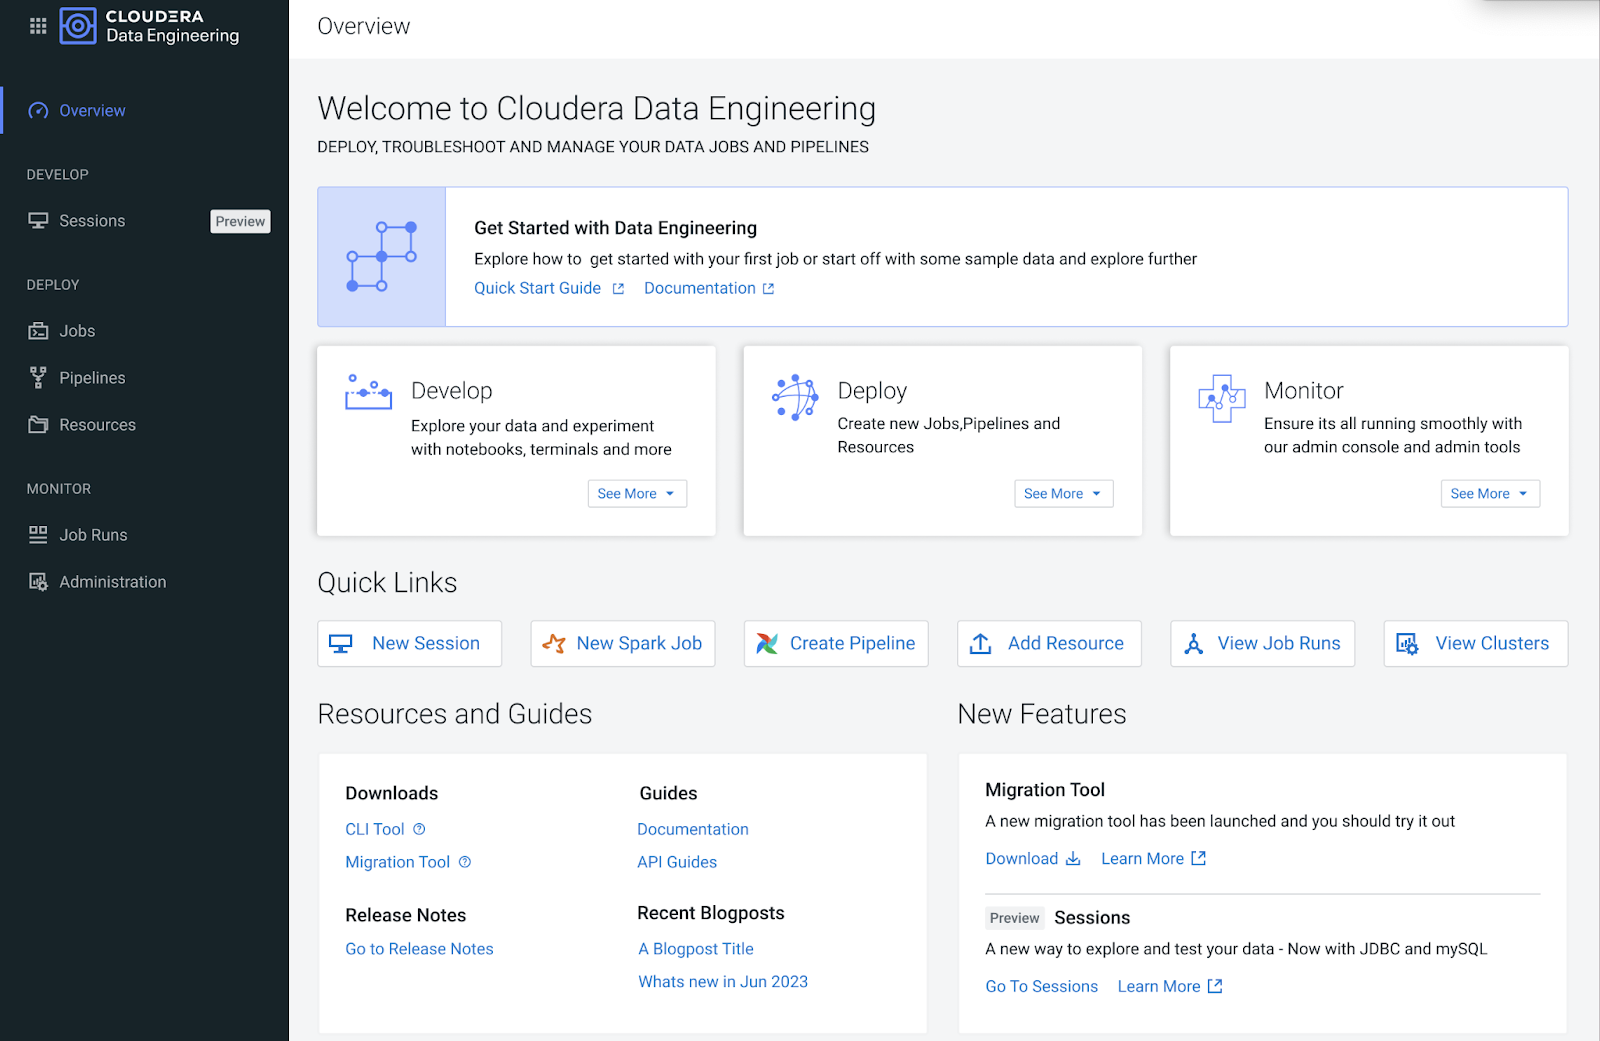Select the Jobs icon in the sidebar
The height and width of the screenshot is (1041, 1600).
[37, 330]
